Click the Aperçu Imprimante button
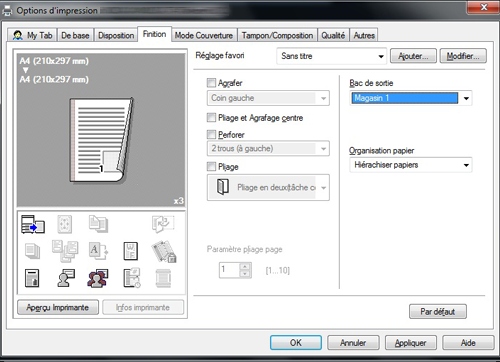500x362 pixels. click(x=58, y=307)
